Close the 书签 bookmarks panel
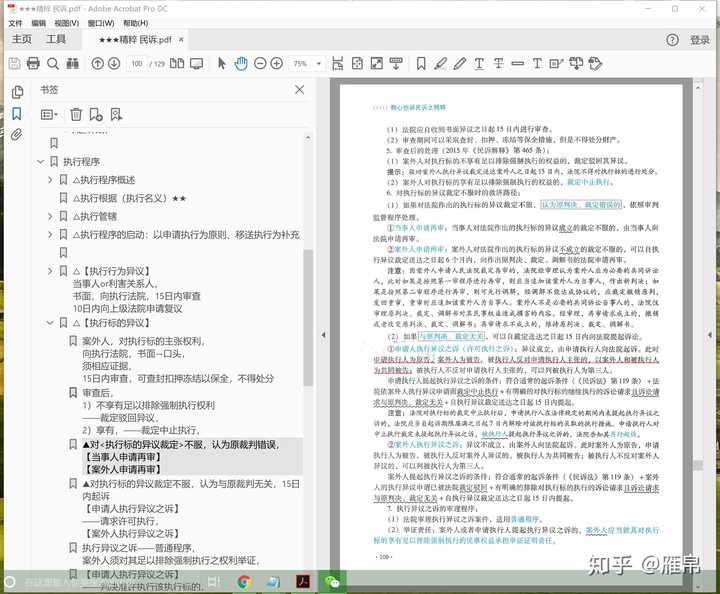The height and width of the screenshot is (594, 720). pyautogui.click(x=299, y=90)
